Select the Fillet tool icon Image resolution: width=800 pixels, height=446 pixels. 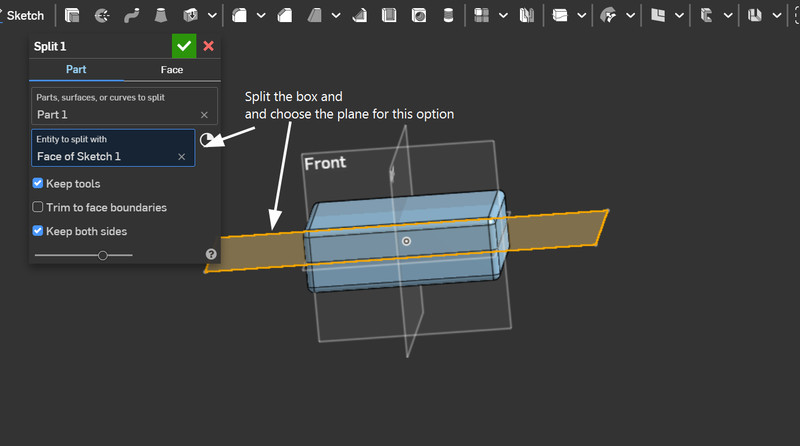[239, 16]
